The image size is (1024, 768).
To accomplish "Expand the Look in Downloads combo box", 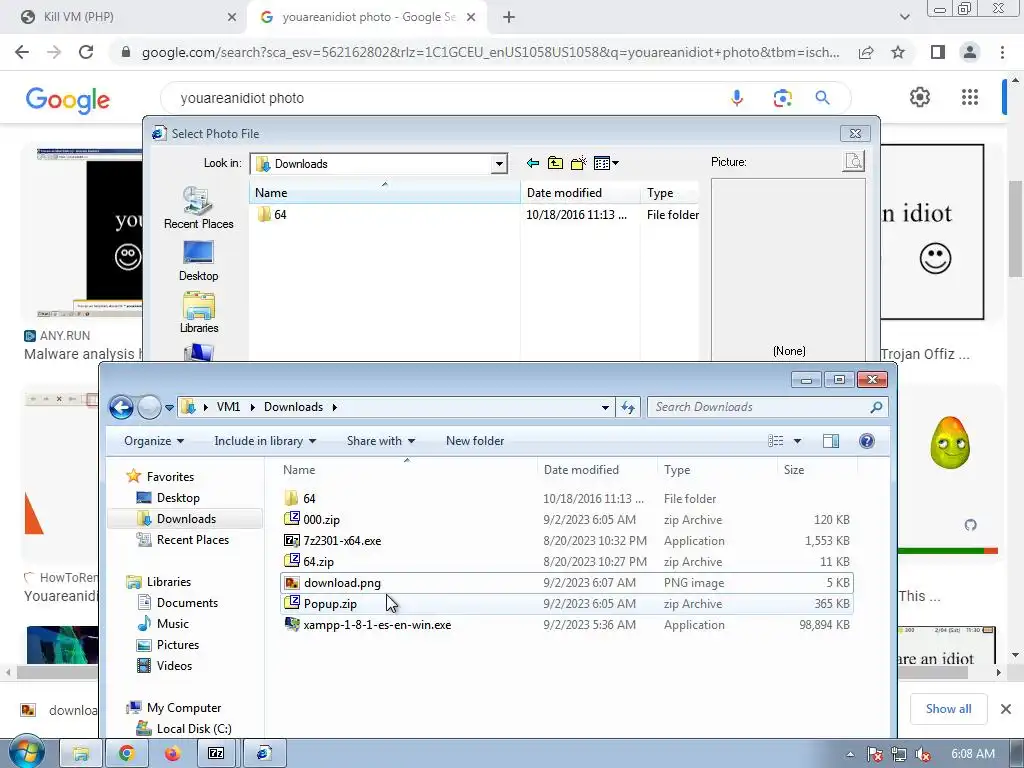I will point(499,163).
